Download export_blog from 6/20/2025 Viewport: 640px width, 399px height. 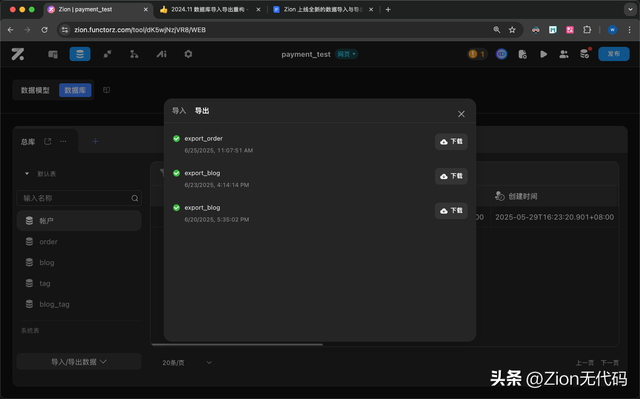[x=451, y=211]
